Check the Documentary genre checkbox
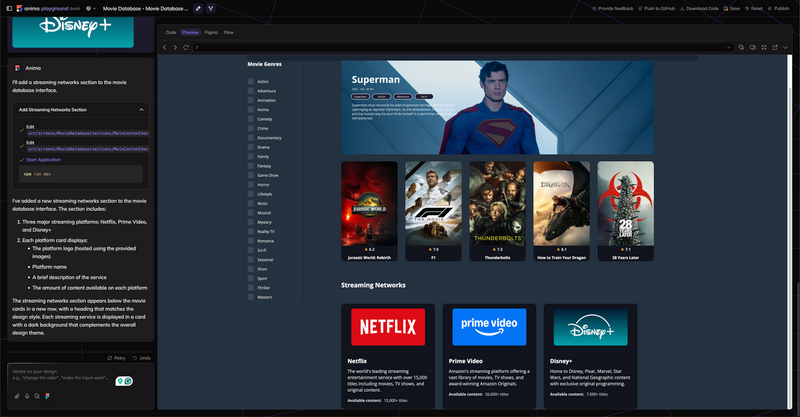The image size is (800, 417). click(x=251, y=138)
